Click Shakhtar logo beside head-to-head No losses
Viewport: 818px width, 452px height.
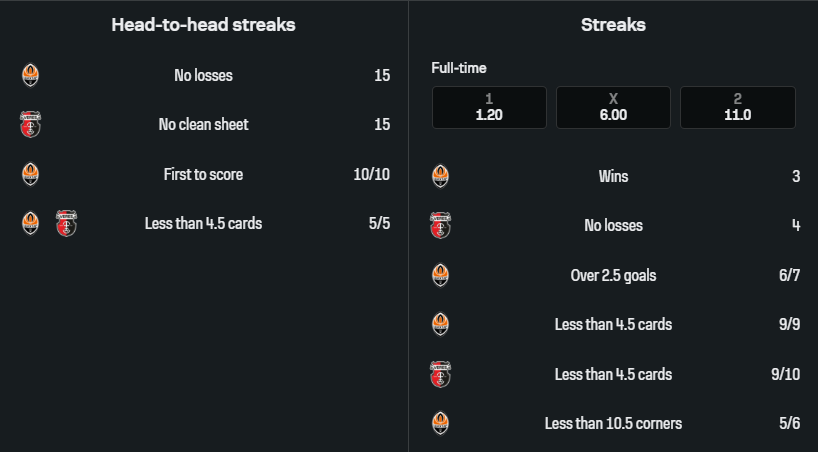pyautogui.click(x=31, y=75)
